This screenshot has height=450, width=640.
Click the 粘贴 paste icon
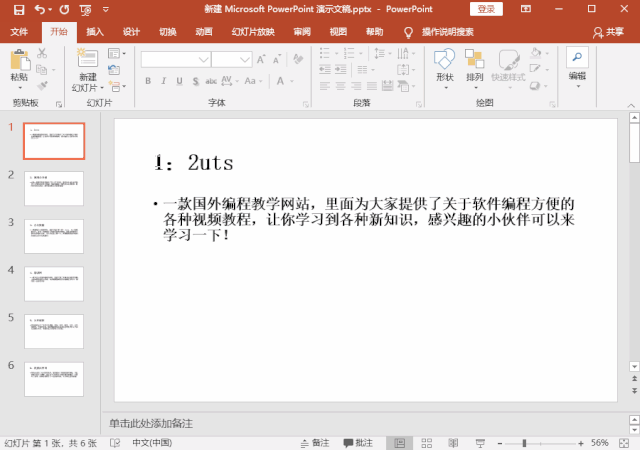[20, 60]
